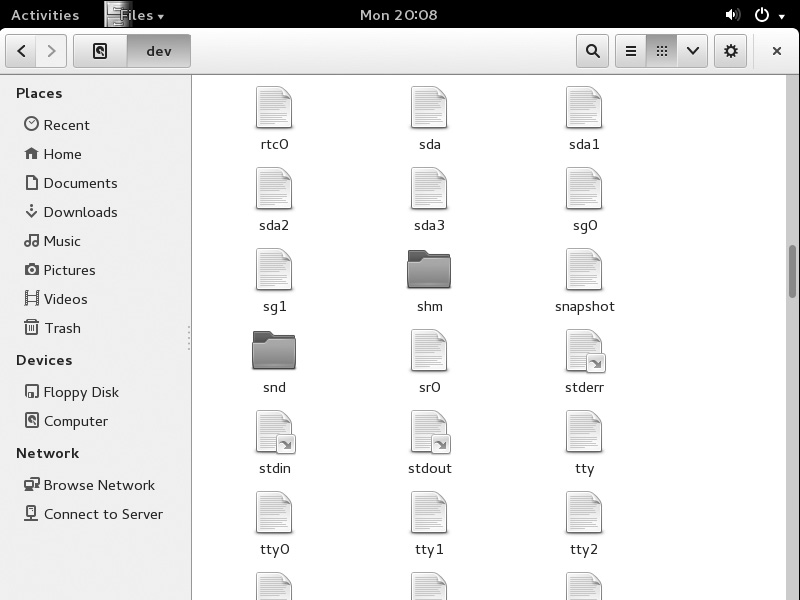Open Trash in sidebar

(x=53, y=328)
